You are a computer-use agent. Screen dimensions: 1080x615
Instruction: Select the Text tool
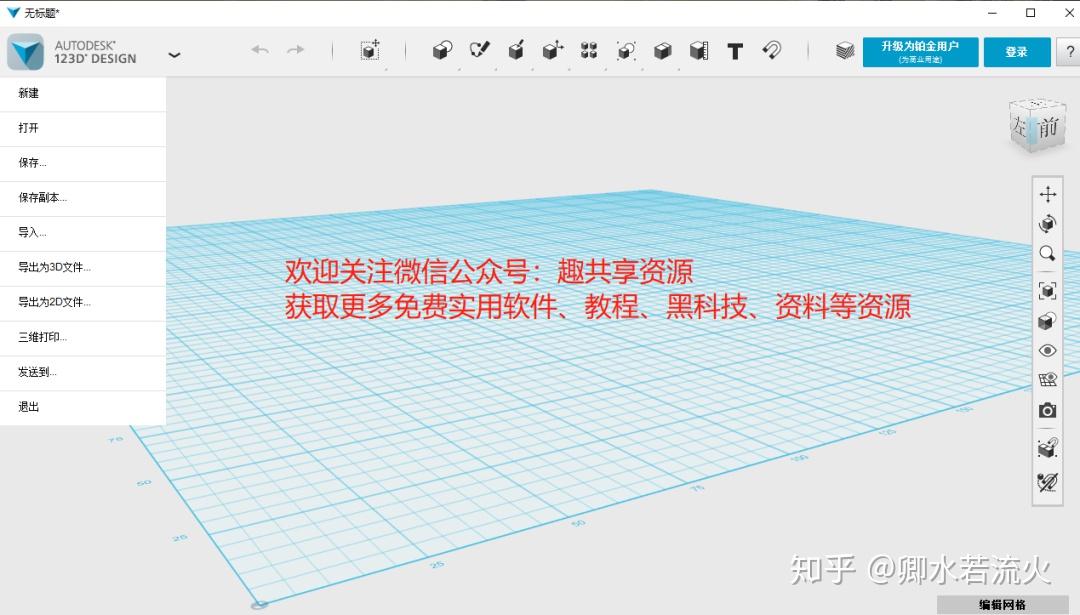tap(735, 50)
